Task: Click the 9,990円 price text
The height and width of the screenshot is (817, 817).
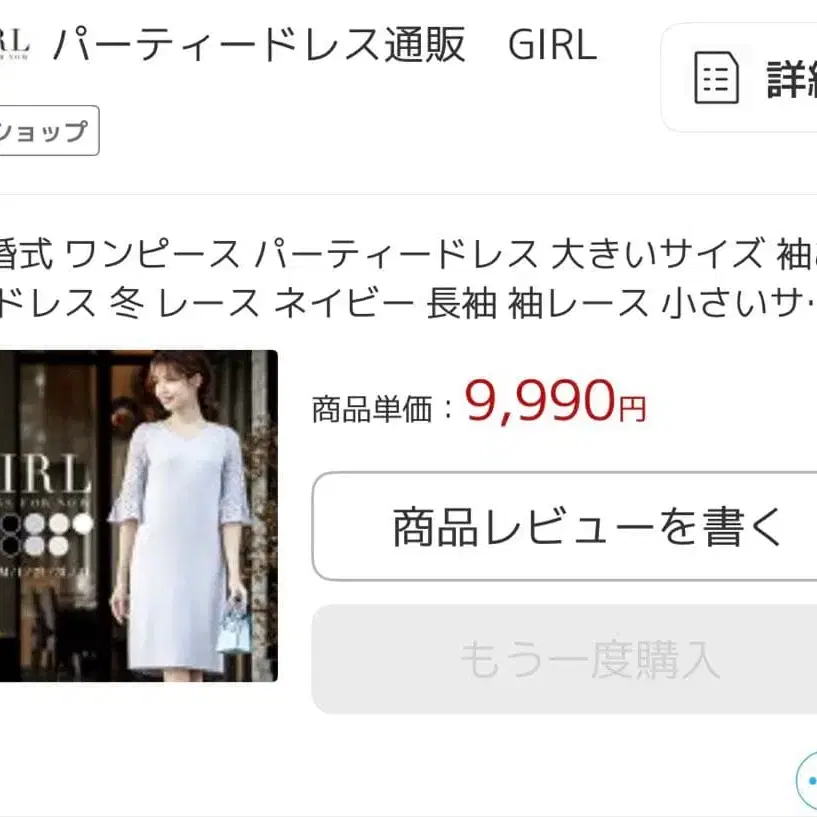Action: click(x=555, y=402)
